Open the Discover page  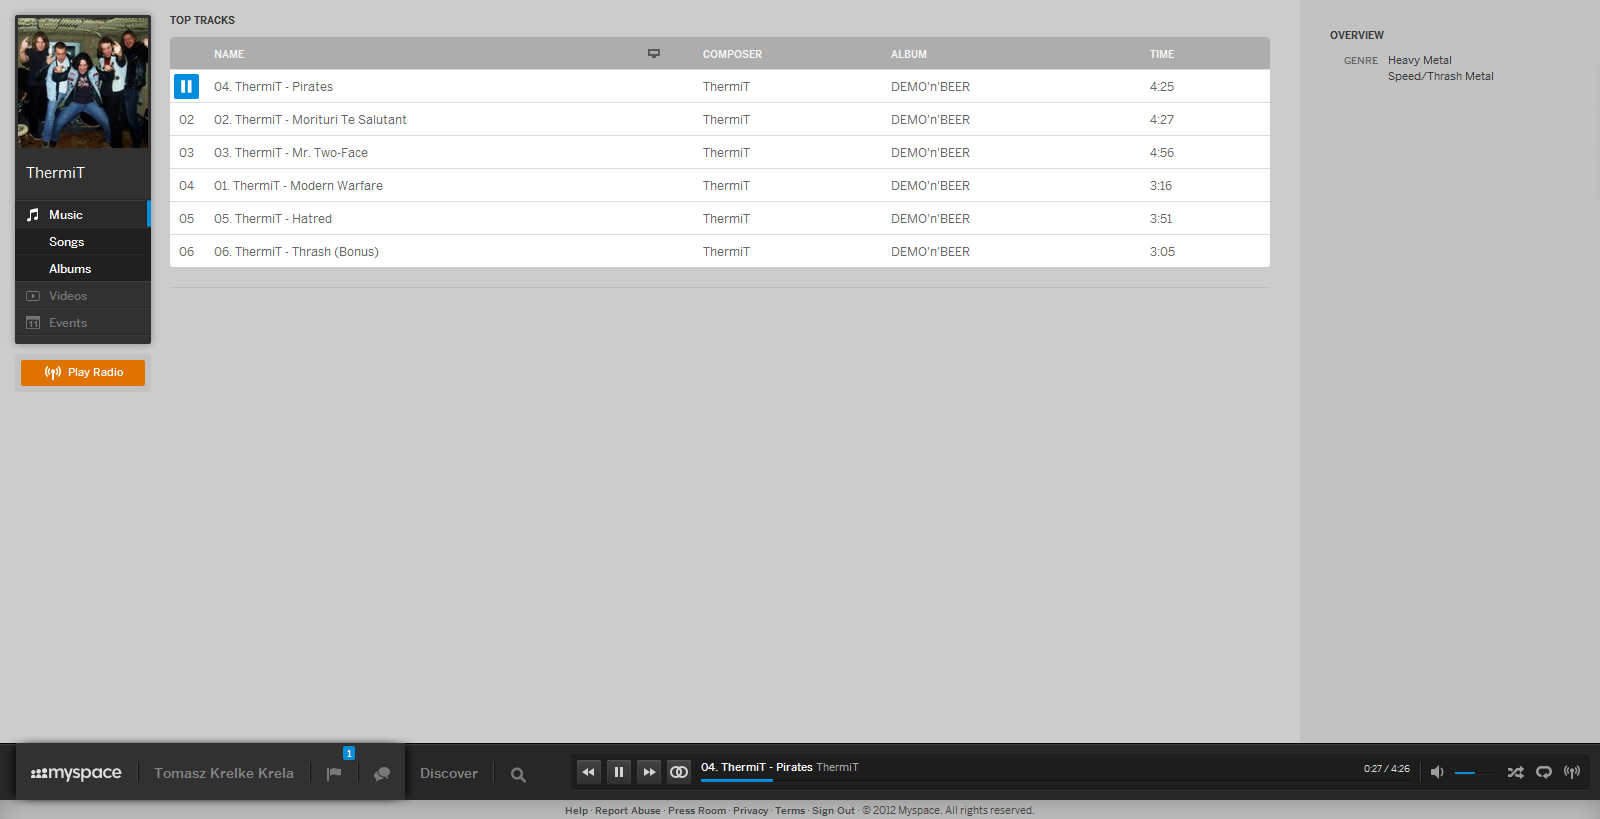click(449, 773)
